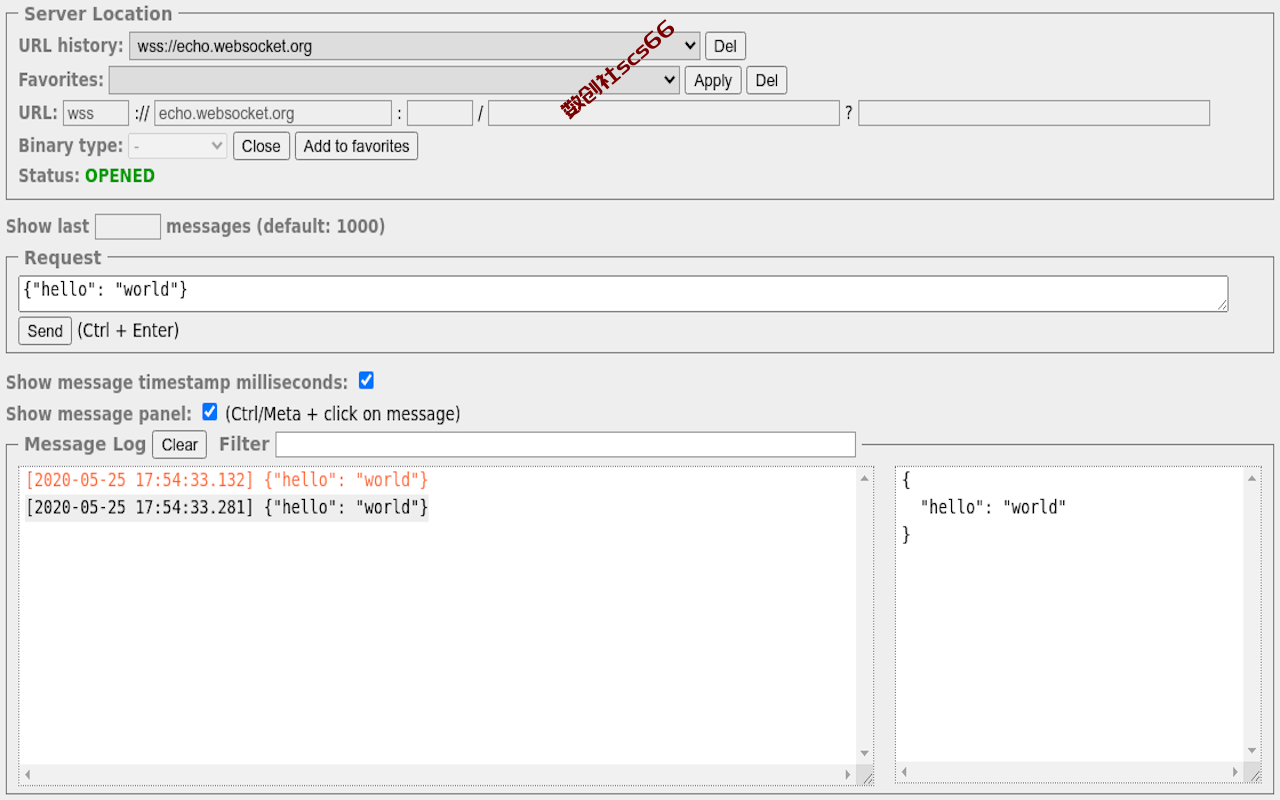Select the received message at 17:54:33.281

227,508
